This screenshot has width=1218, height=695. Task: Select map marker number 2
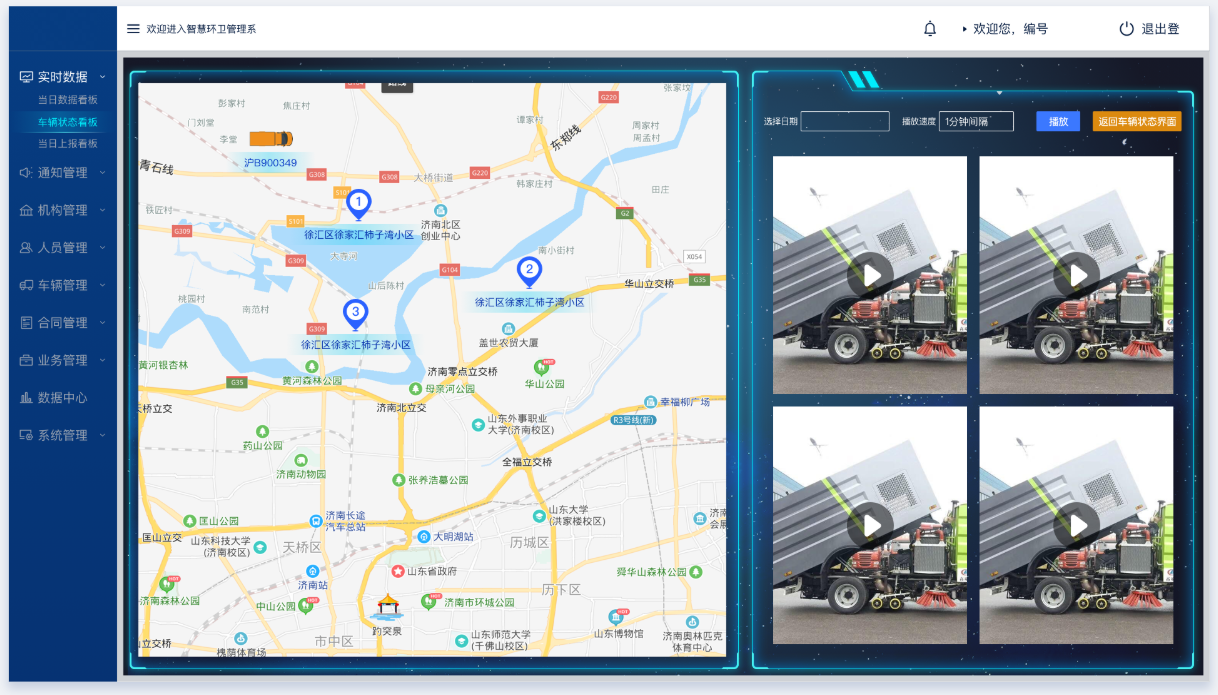coord(529,271)
